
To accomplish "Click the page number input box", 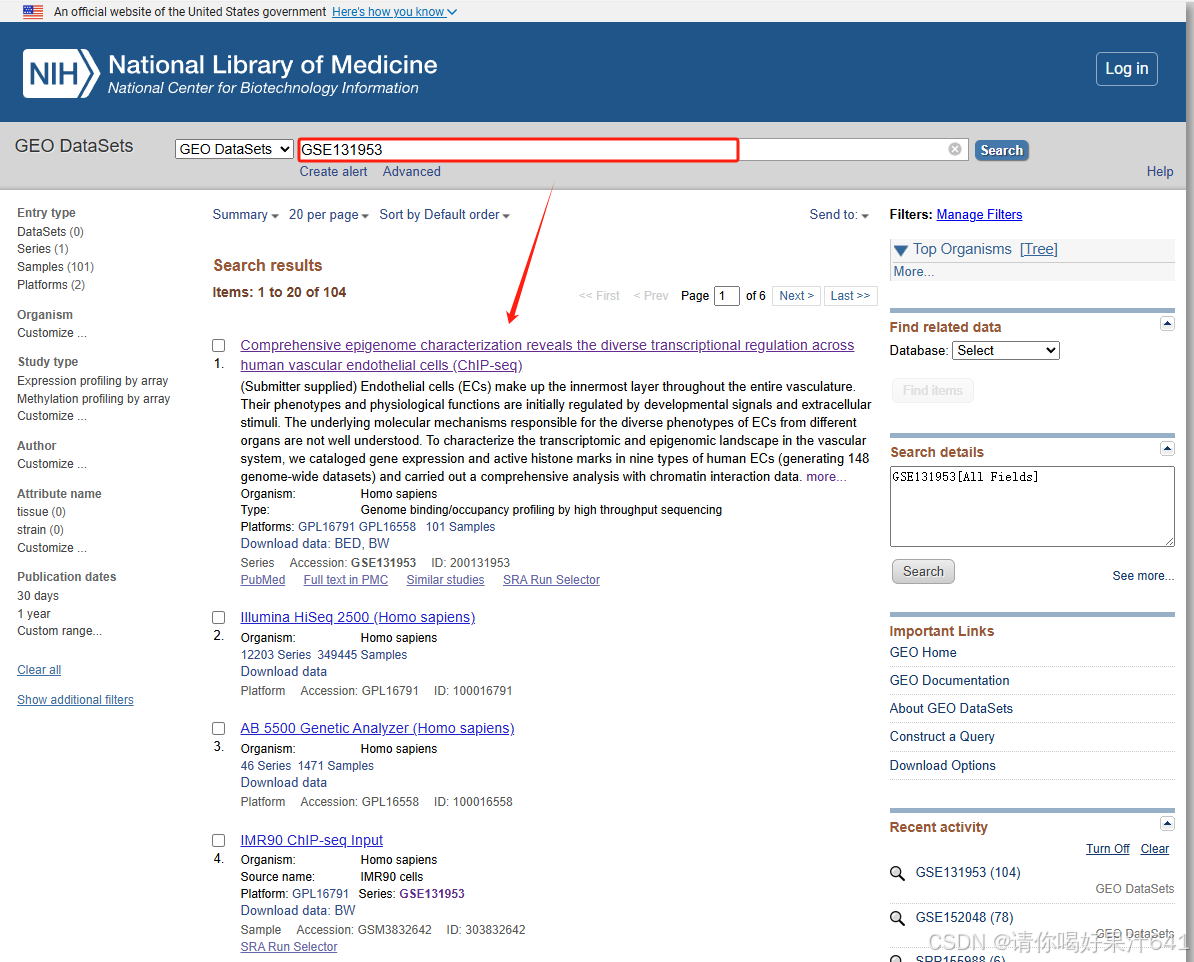I will 726,296.
